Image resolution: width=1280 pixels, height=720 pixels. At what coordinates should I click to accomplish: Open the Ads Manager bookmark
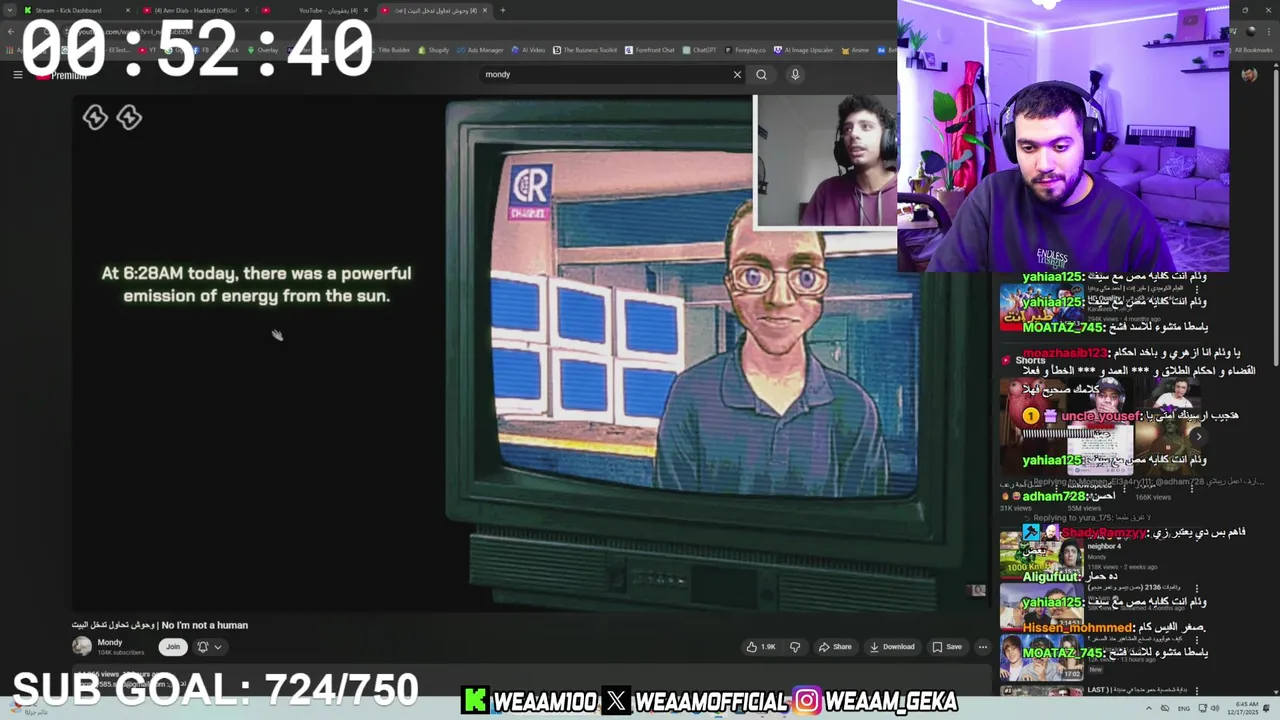(480, 50)
